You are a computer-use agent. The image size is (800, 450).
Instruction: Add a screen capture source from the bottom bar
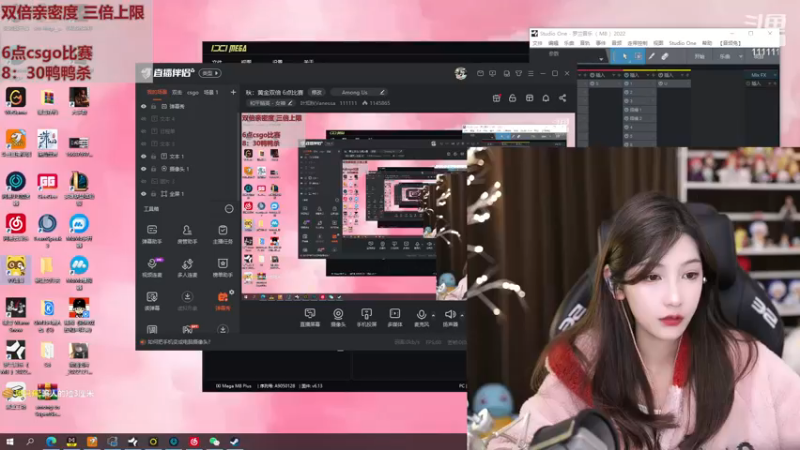(x=310, y=317)
